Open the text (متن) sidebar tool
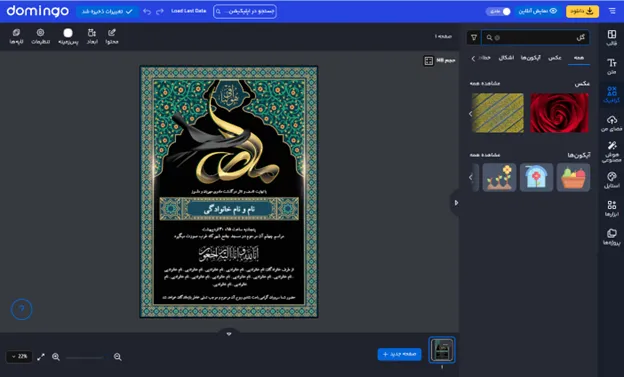 pyautogui.click(x=612, y=66)
